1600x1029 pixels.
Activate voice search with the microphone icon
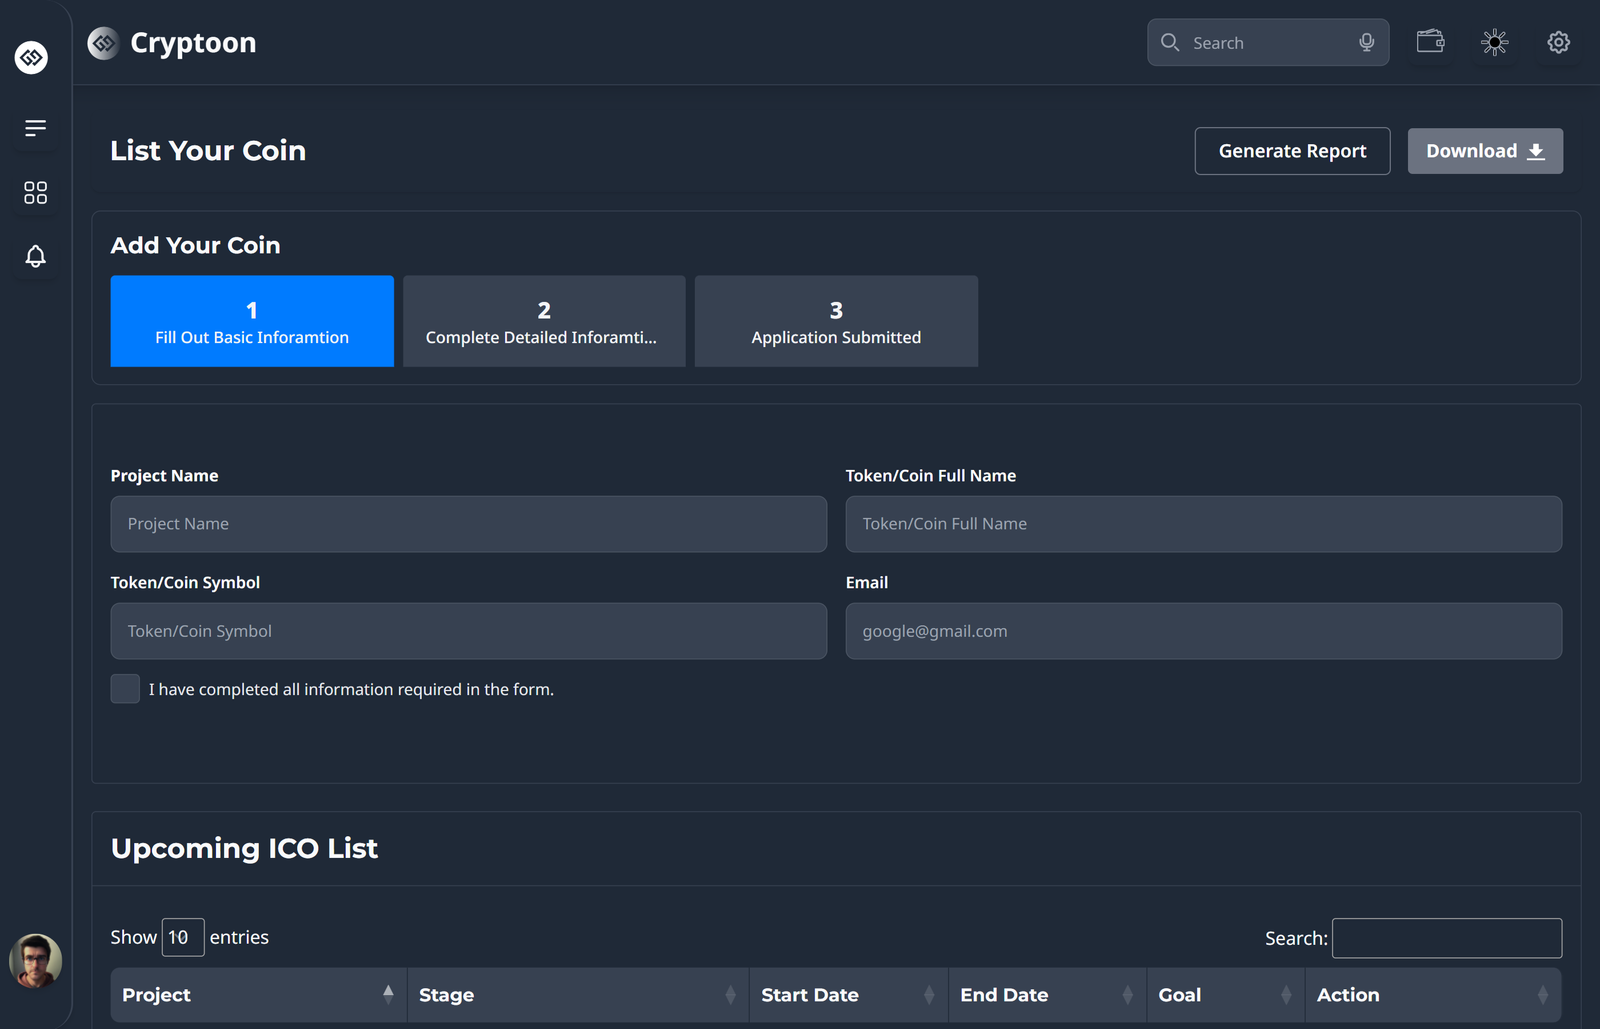(1366, 42)
